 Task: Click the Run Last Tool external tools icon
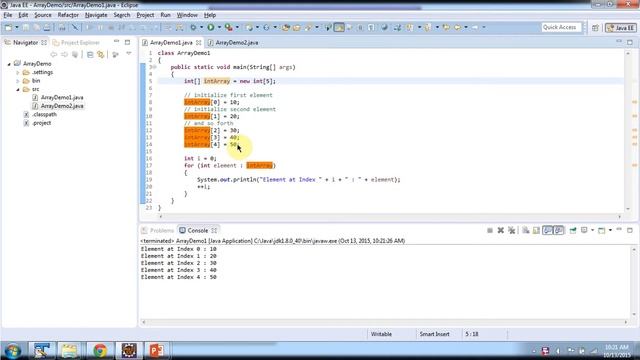(x=229, y=27)
